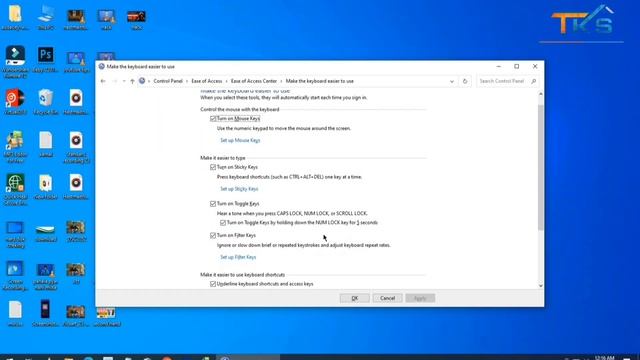Click the Back arrow in Control Panel
640x360 pixels.
(103, 81)
